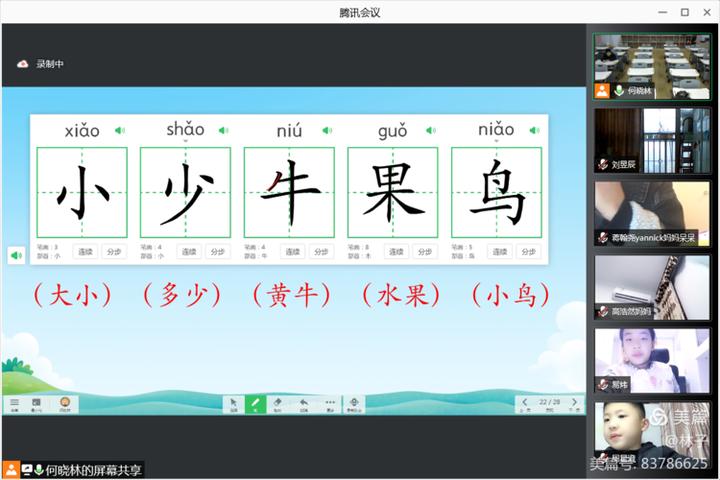The image size is (720, 480).
Task: Click the undo arrow in toolbar
Action: pos(303,403)
